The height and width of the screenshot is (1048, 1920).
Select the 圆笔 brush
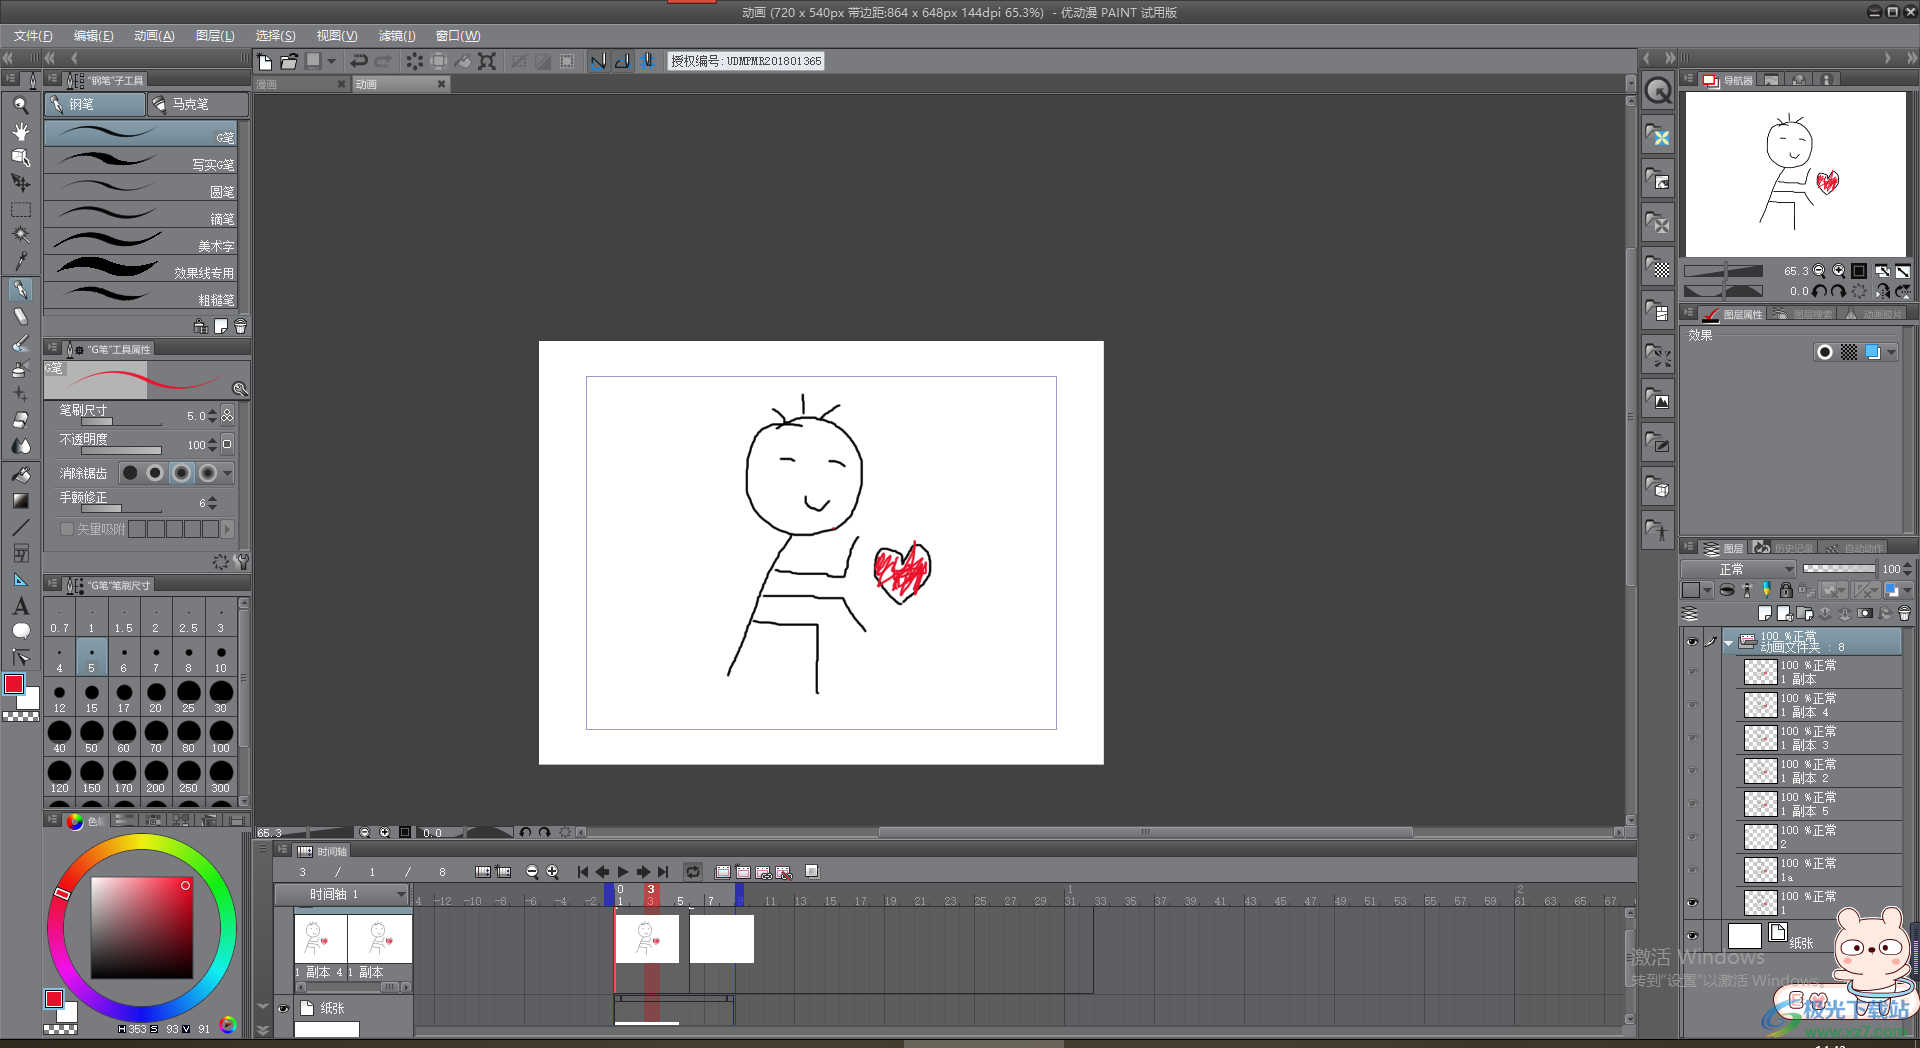tap(141, 189)
